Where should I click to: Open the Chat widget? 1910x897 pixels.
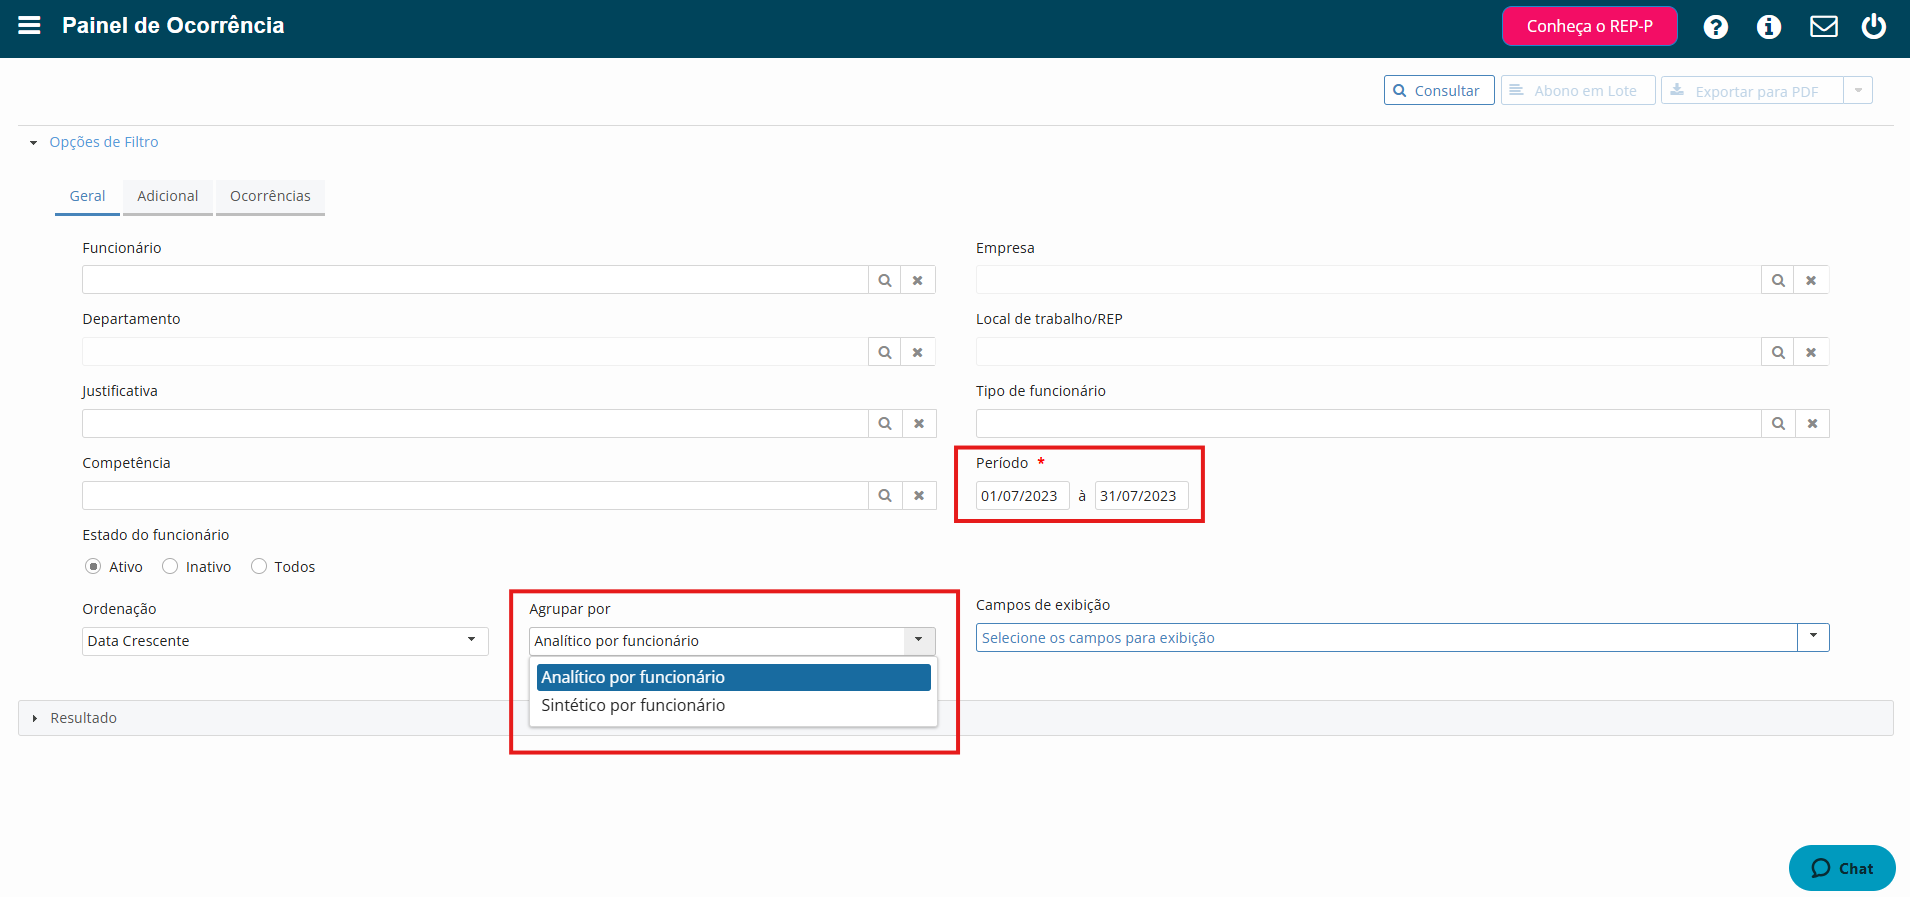(x=1842, y=868)
